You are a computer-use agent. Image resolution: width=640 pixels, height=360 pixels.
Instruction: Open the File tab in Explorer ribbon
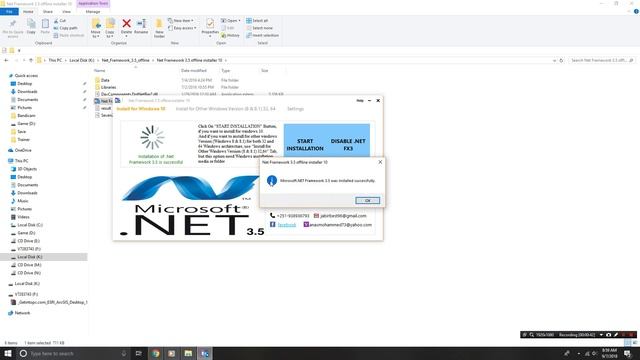coord(9,12)
